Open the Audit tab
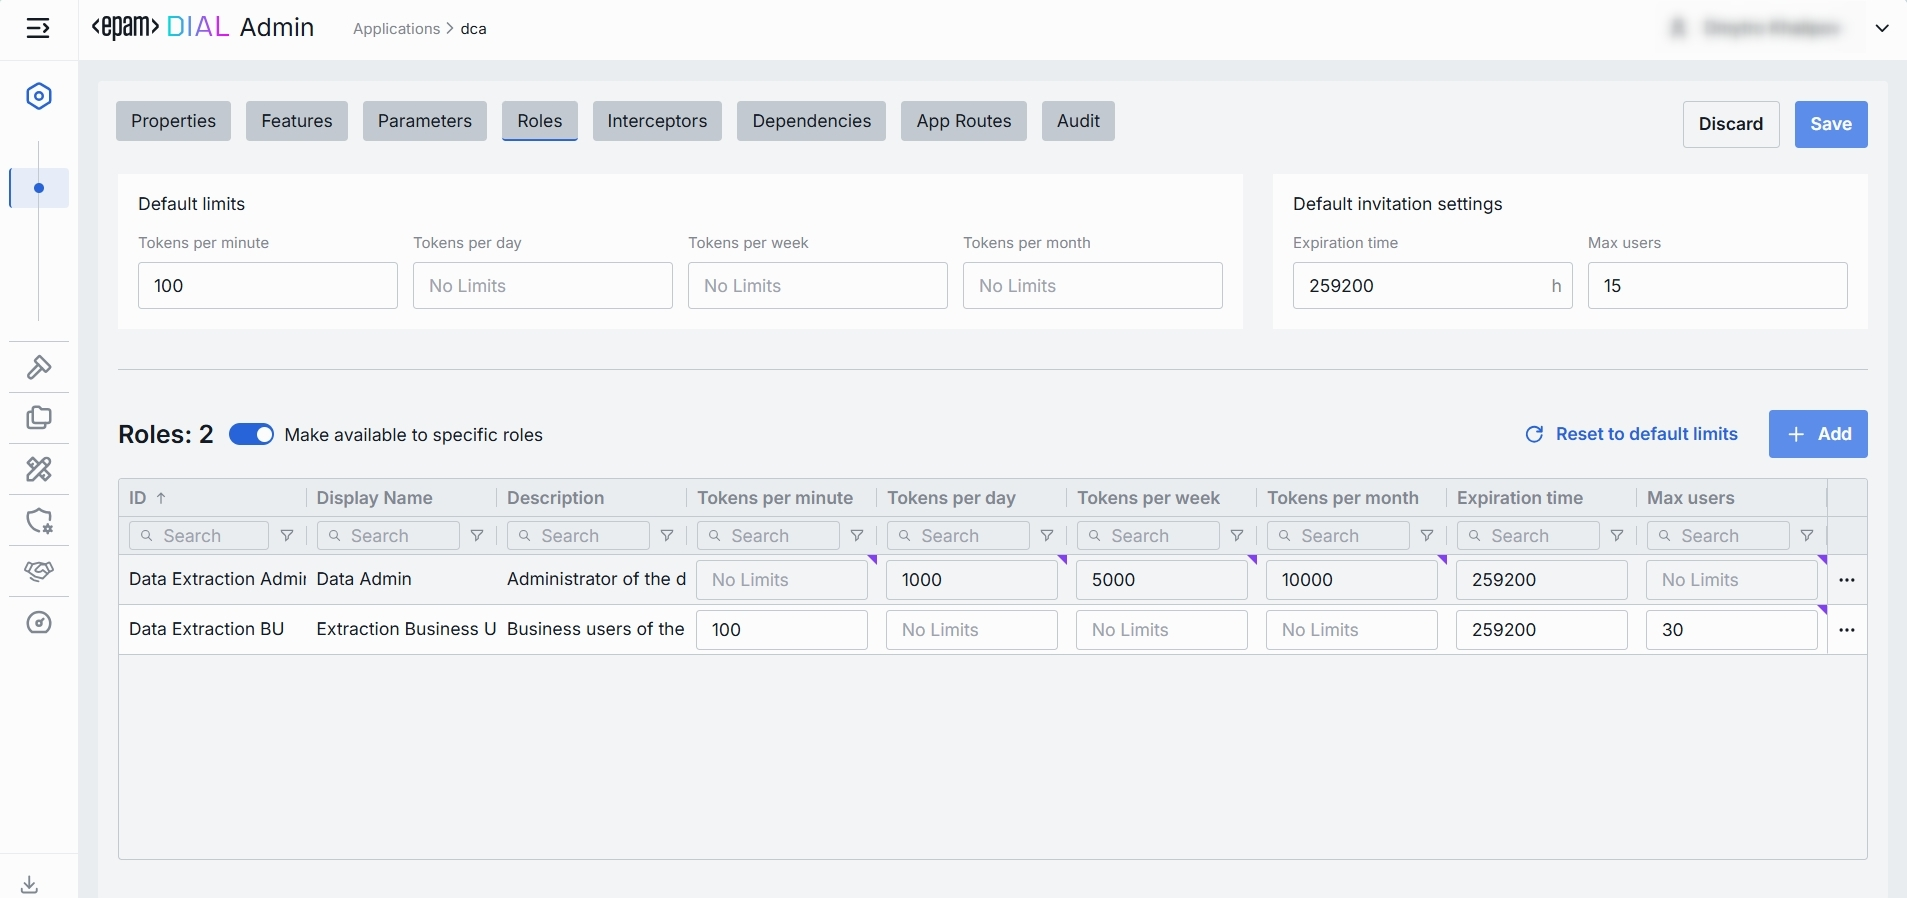The width and height of the screenshot is (1907, 898). 1078,121
